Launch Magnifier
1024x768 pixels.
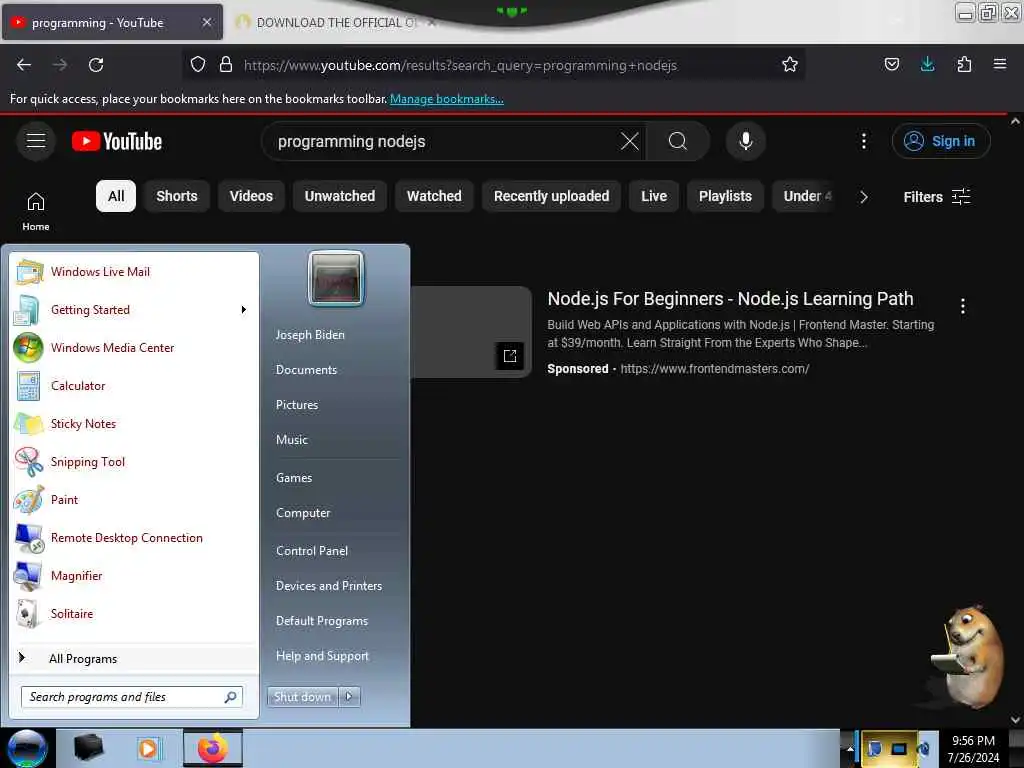tap(135, 575)
